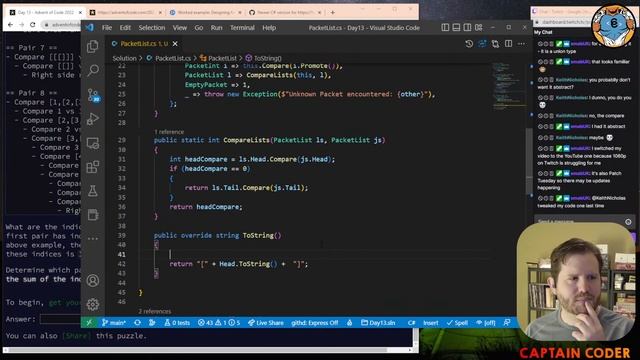Open the C# language mode selector
This screenshot has width=640, height=360.
pyautogui.click(x=411, y=322)
